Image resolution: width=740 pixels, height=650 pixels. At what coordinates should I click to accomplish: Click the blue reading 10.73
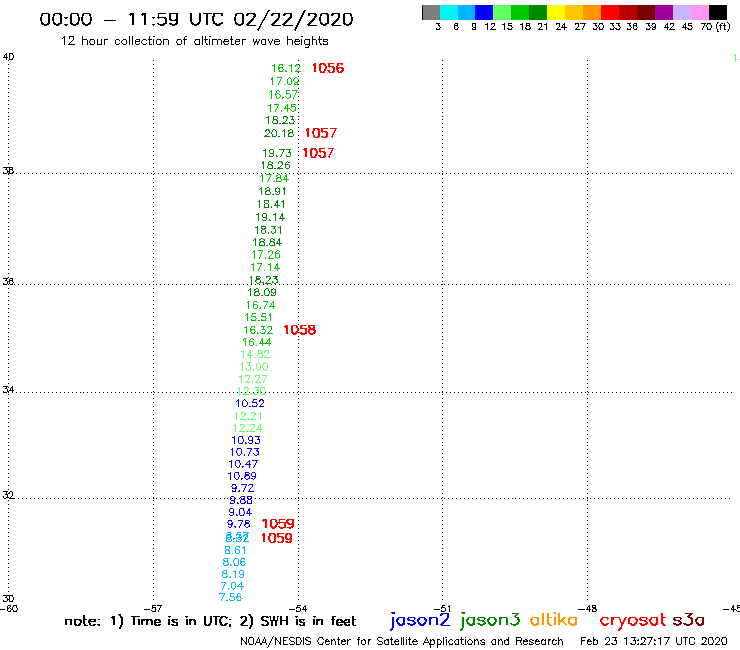coord(245,452)
